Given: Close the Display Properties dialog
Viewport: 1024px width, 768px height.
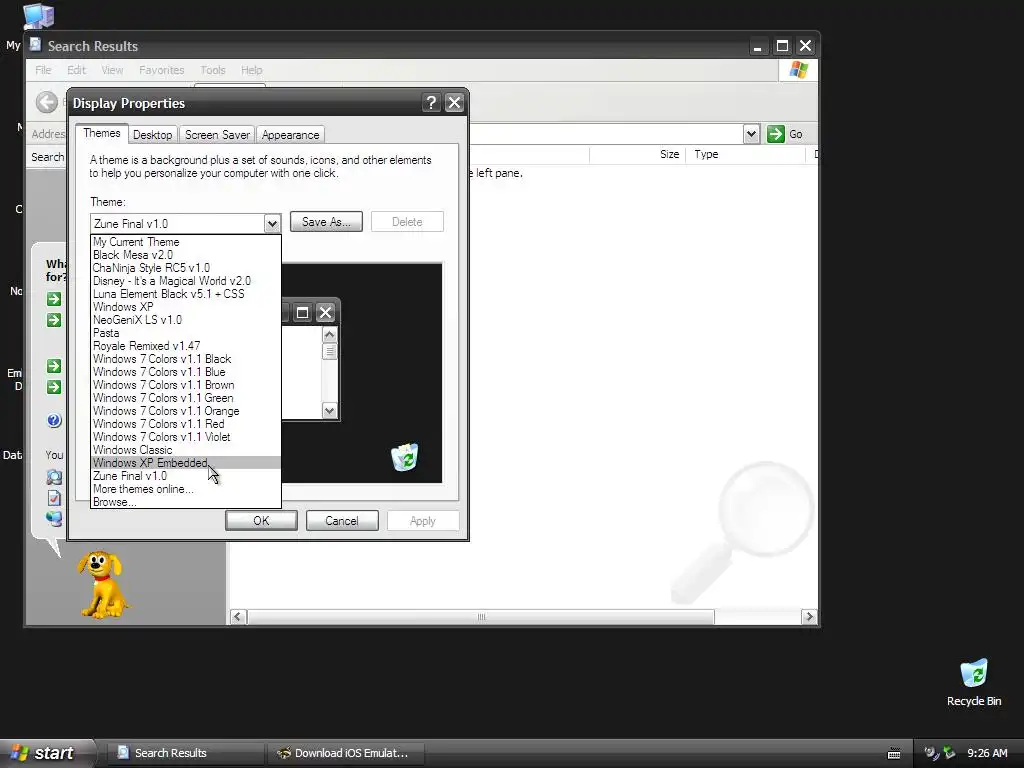Looking at the screenshot, I should point(454,103).
